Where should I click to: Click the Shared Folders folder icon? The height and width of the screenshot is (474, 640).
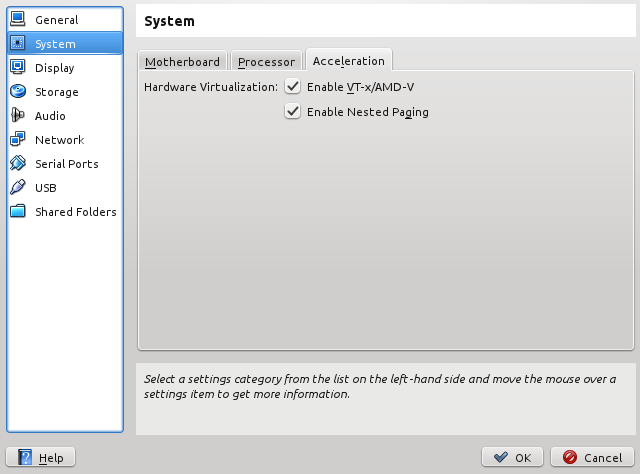pos(18,211)
